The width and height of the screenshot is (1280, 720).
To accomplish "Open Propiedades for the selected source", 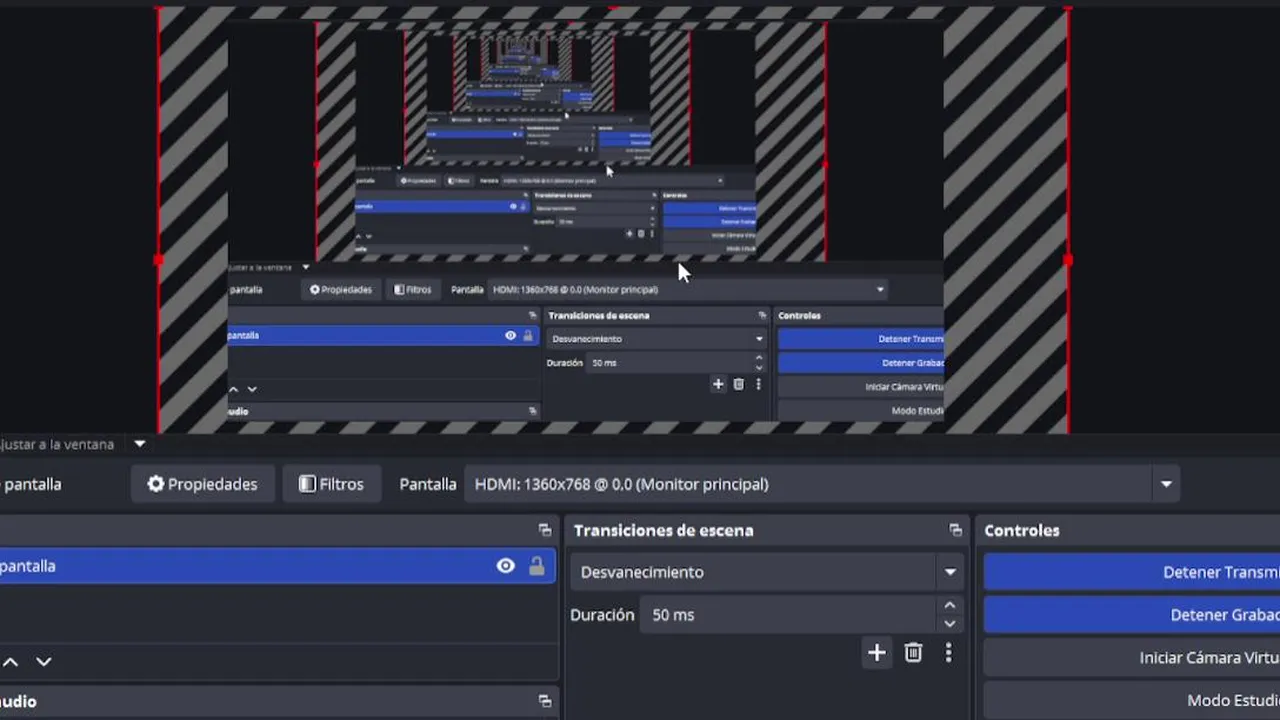I will [x=203, y=484].
